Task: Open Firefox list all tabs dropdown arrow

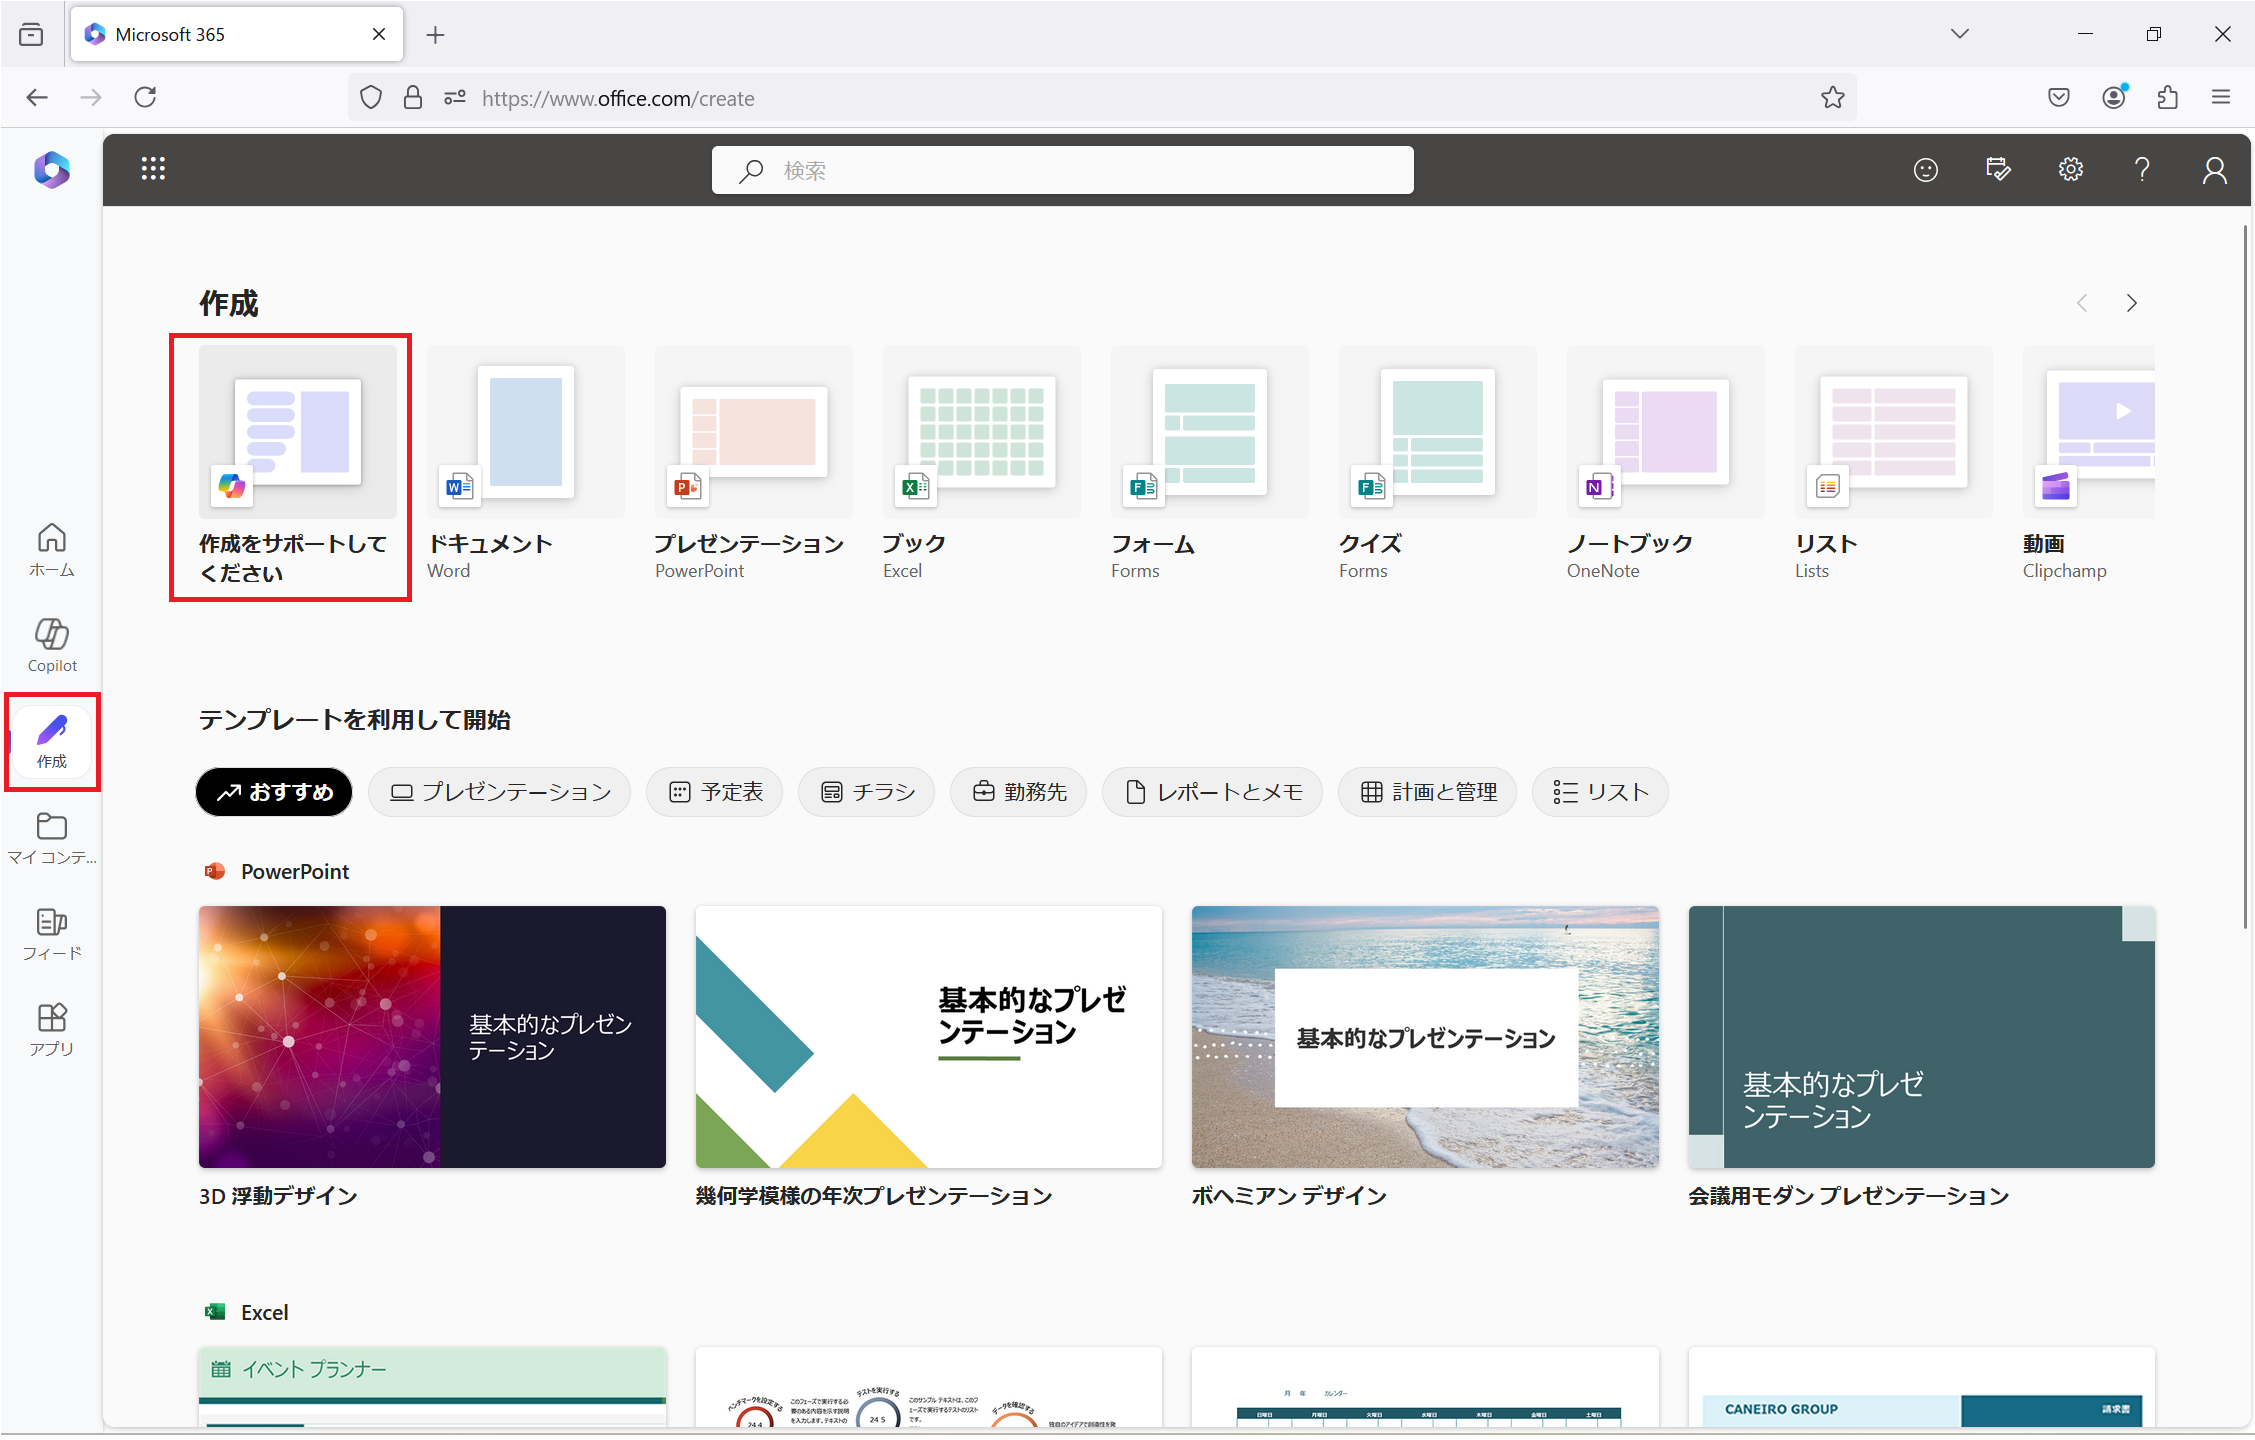Action: click(1959, 34)
